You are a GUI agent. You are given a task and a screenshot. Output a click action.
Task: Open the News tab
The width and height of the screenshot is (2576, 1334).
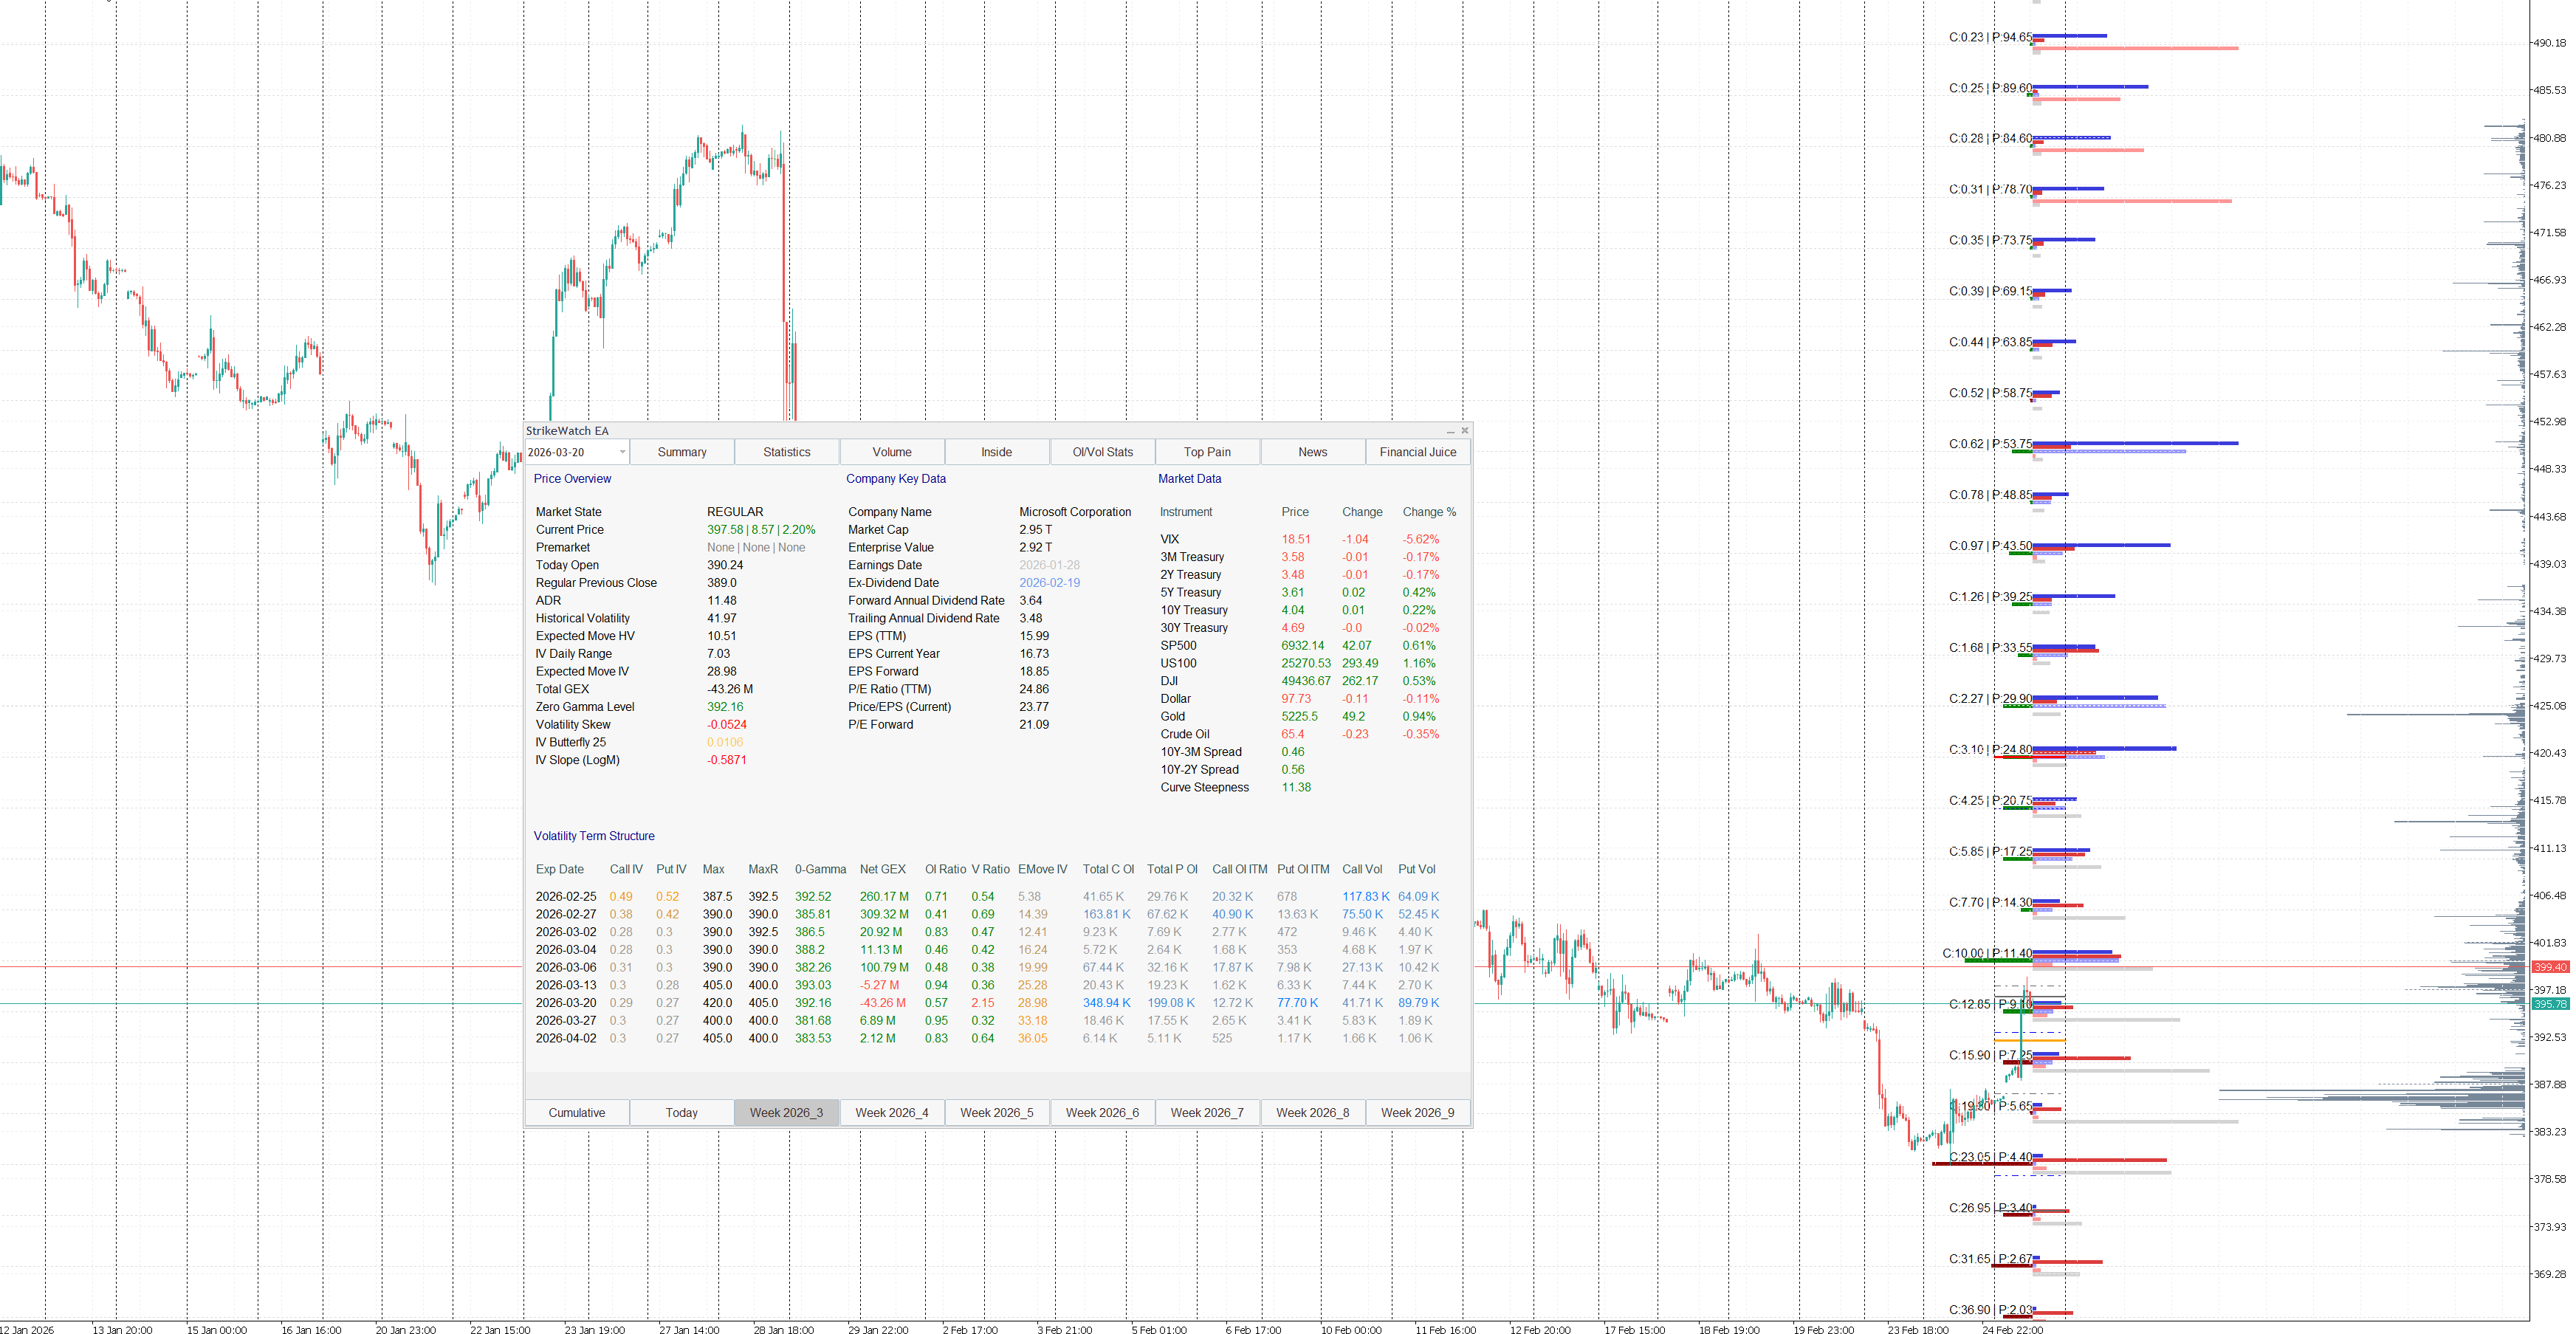(x=1312, y=451)
